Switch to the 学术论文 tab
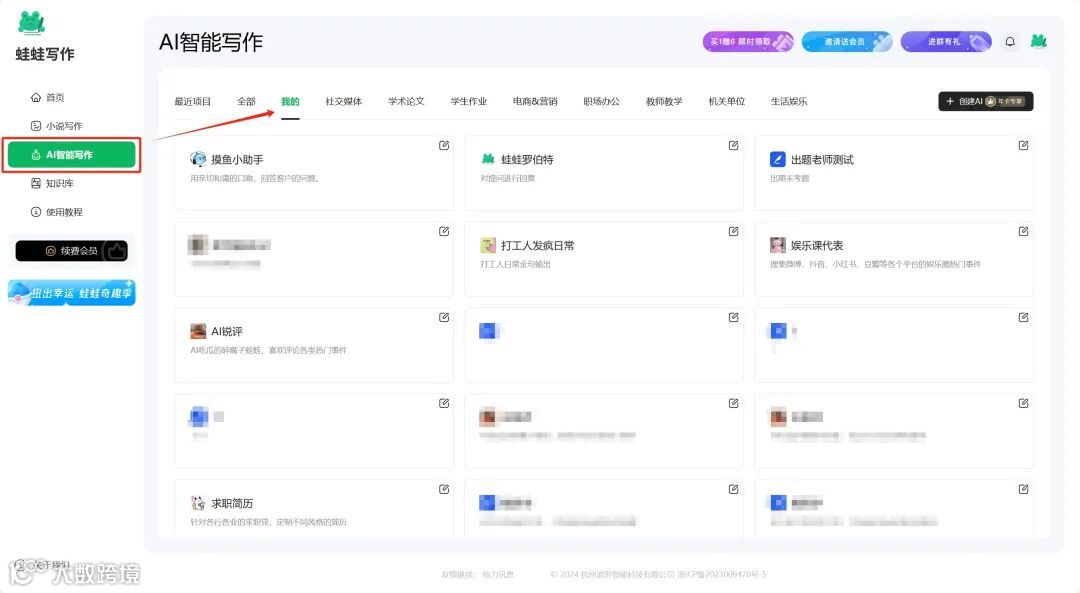Screen dimensions: 1080x593 406,101
